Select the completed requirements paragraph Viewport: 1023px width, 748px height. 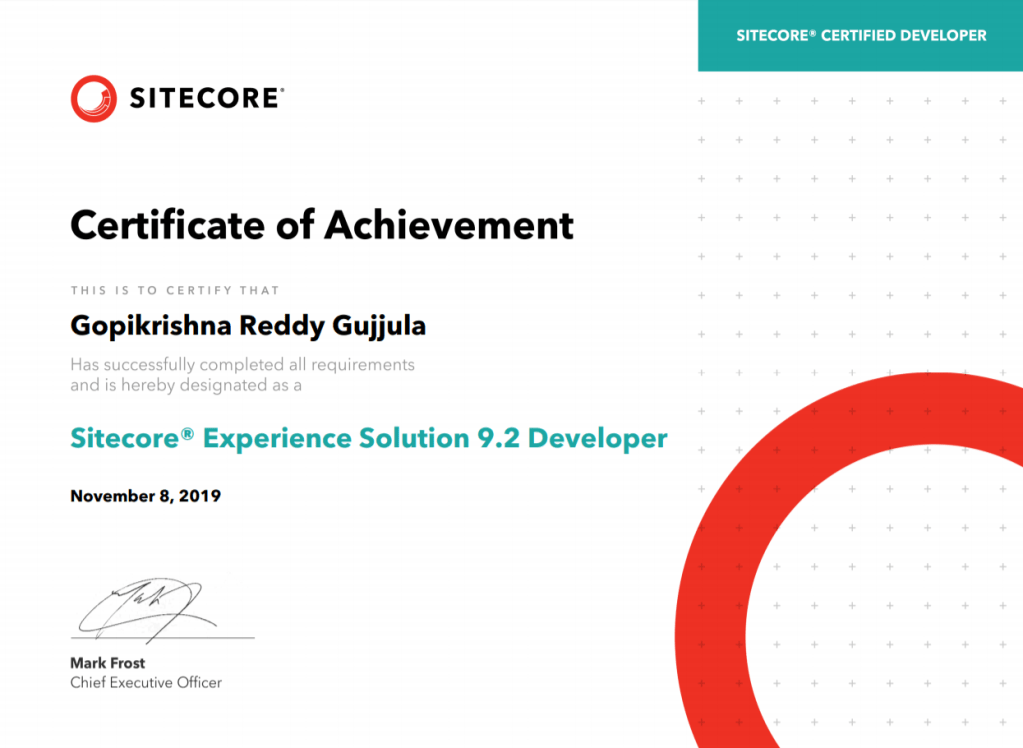pos(240,372)
